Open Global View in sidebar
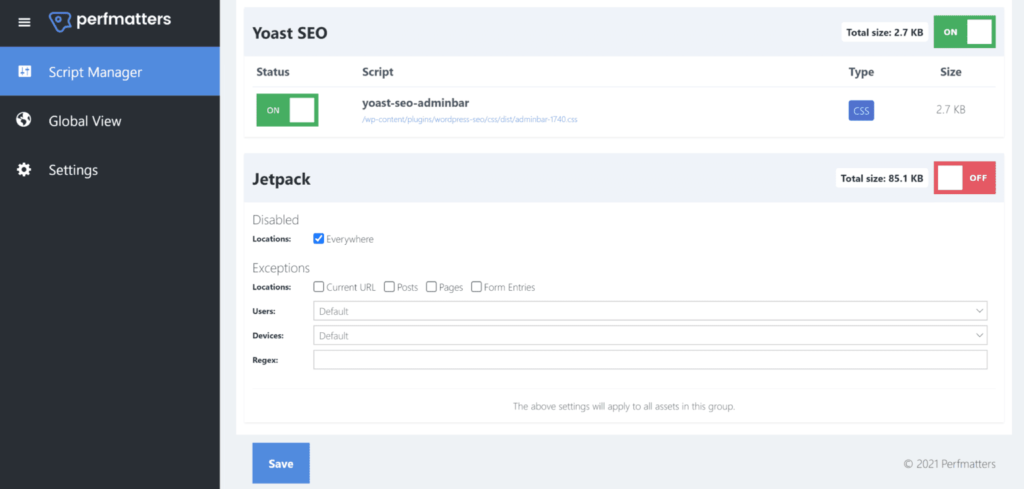The height and width of the screenshot is (489, 1024). (85, 121)
